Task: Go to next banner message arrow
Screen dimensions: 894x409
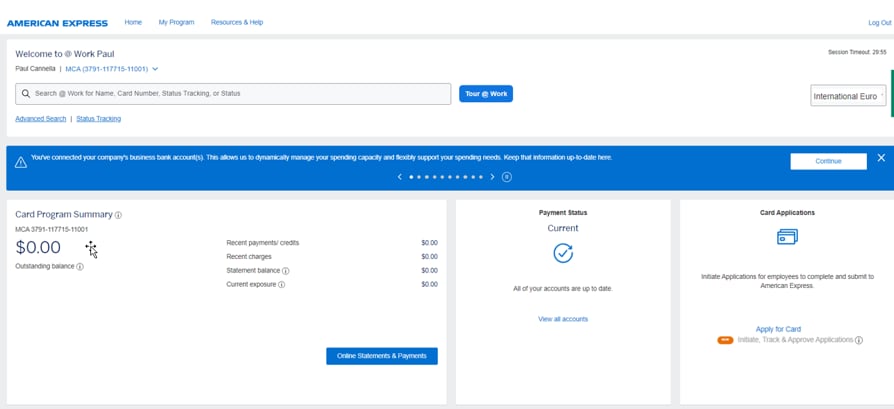Action: pos(492,177)
